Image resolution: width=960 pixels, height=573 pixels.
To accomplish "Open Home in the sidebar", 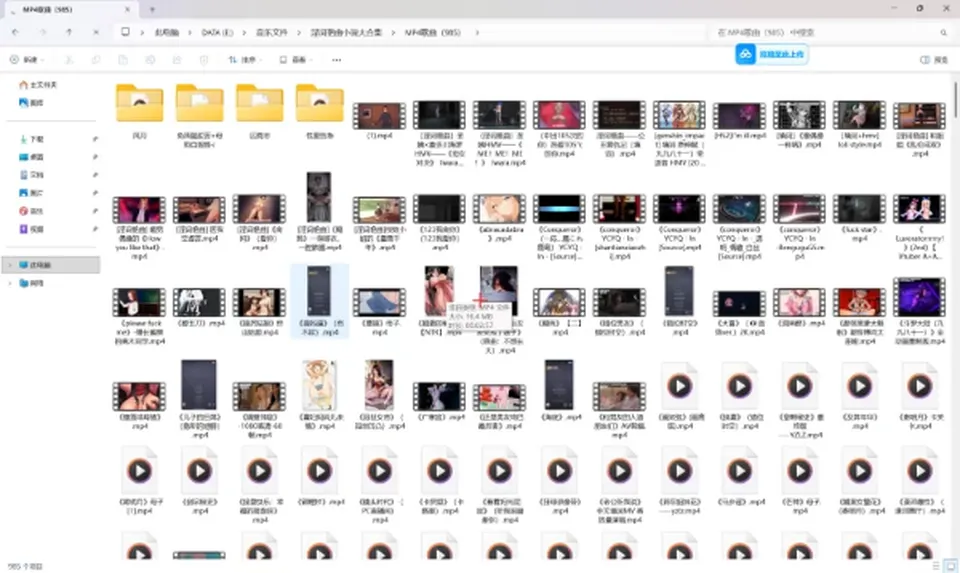I will (x=38, y=85).
